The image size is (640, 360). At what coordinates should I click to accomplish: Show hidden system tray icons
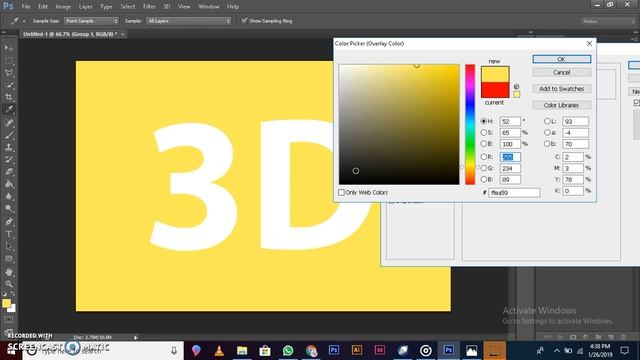click(x=557, y=351)
